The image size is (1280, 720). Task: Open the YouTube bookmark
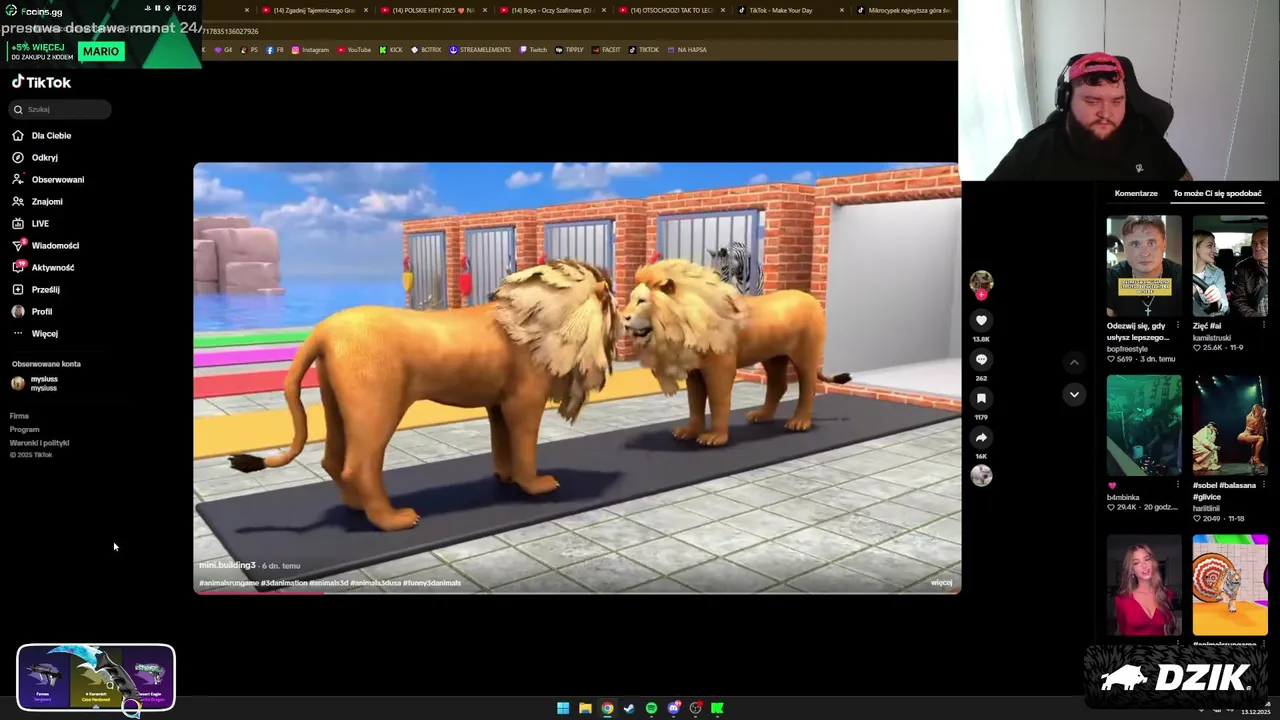tap(354, 49)
